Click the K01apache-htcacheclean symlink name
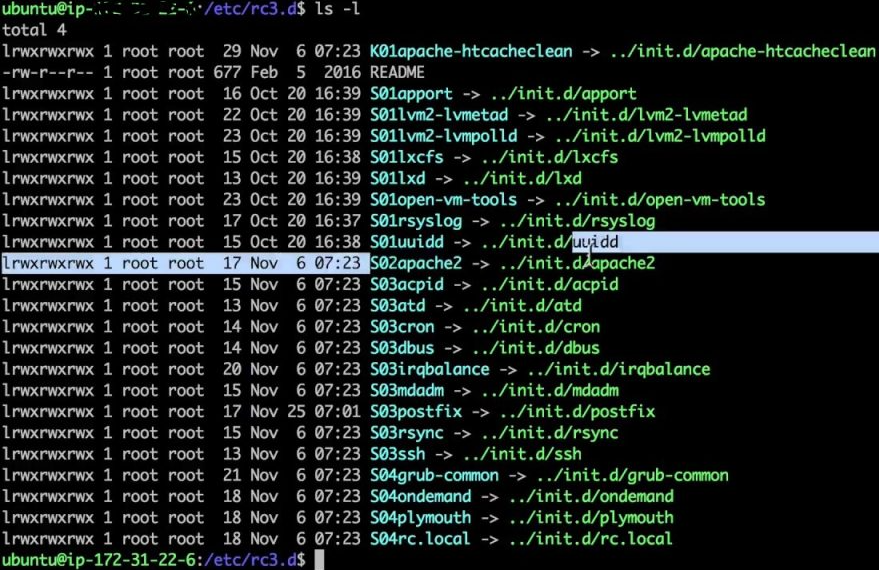This screenshot has width=879, height=570. tap(471, 52)
